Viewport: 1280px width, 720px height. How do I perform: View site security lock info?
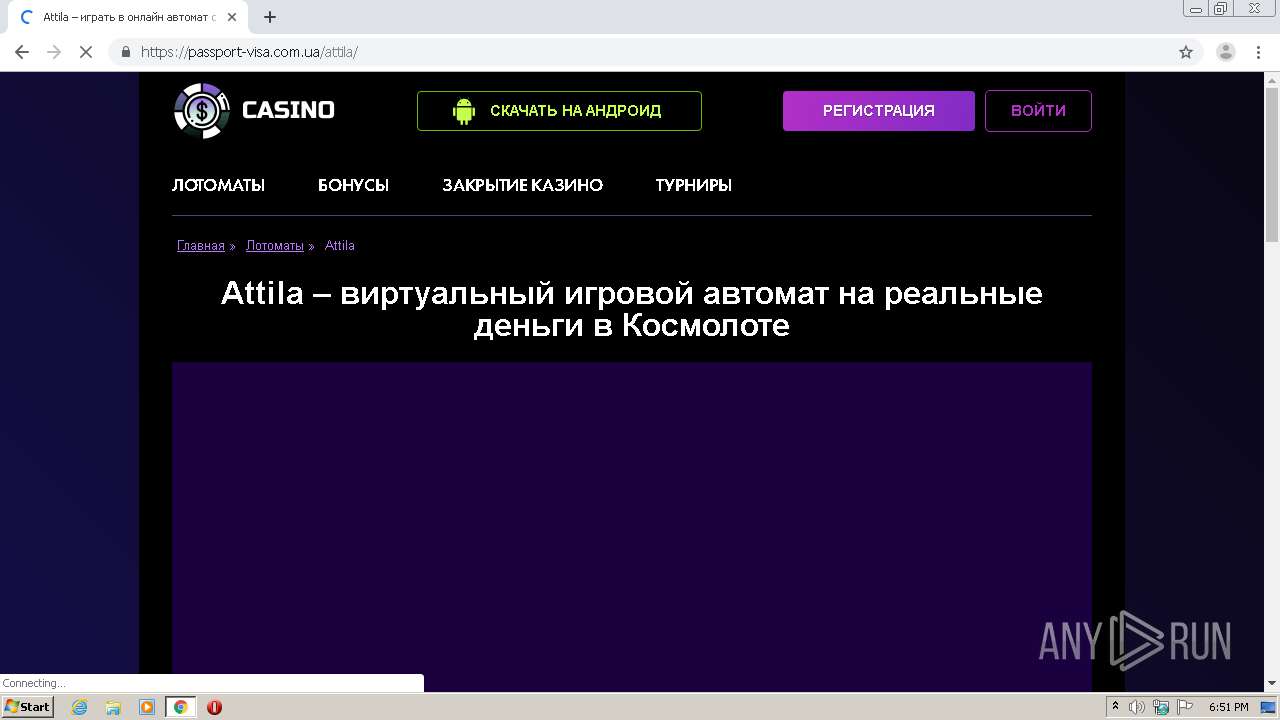(125, 52)
